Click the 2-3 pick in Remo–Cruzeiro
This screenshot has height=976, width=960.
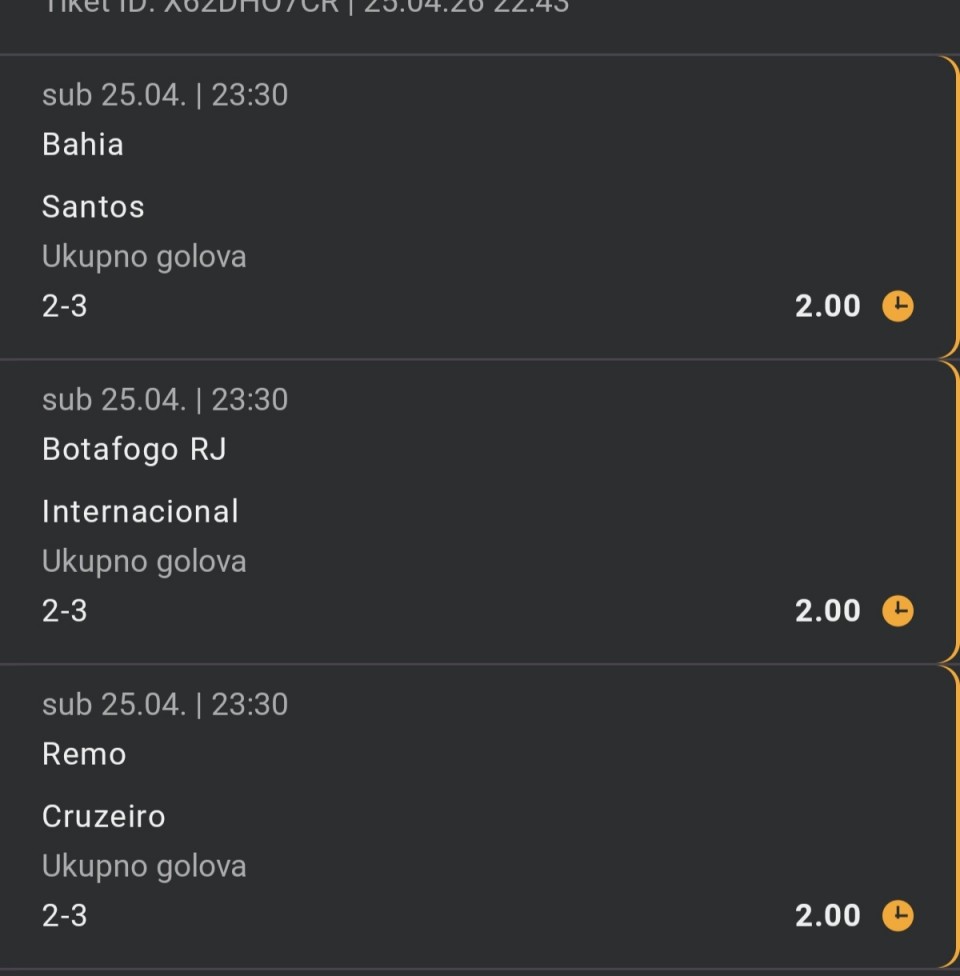pos(65,916)
